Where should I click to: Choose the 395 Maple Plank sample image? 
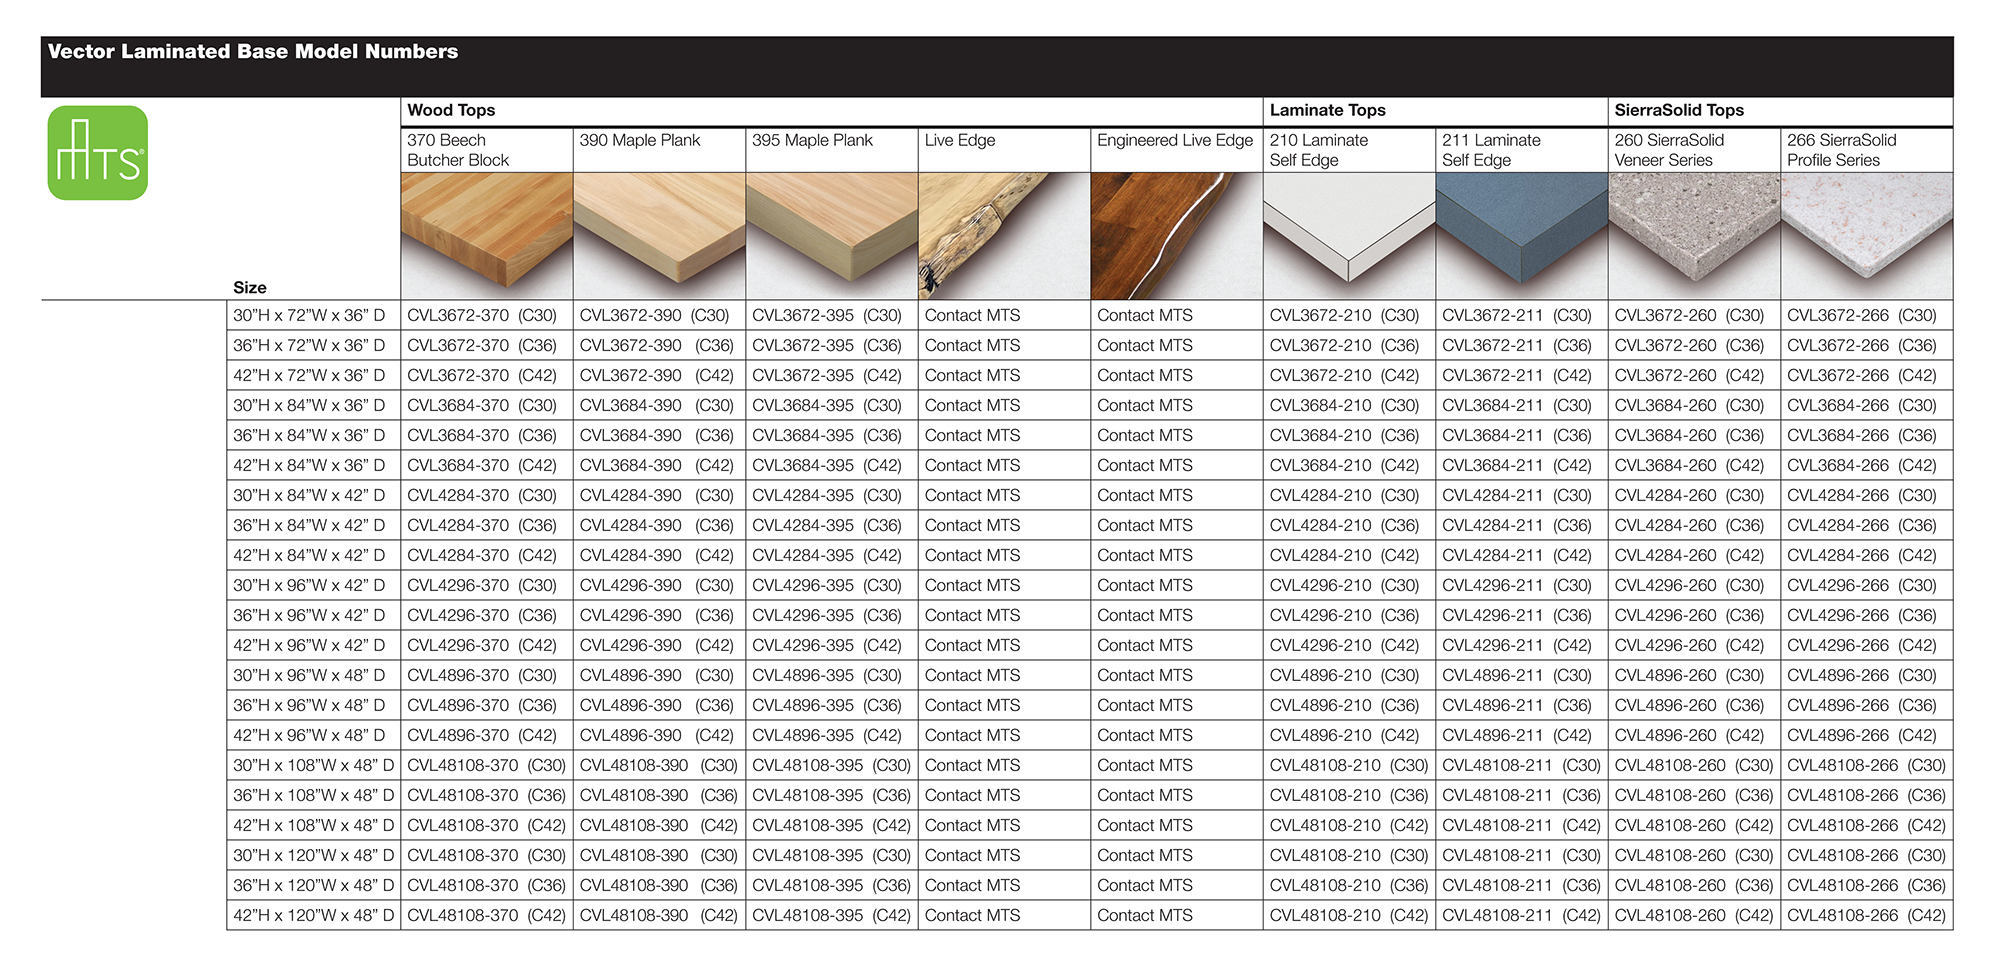pyautogui.click(x=832, y=236)
